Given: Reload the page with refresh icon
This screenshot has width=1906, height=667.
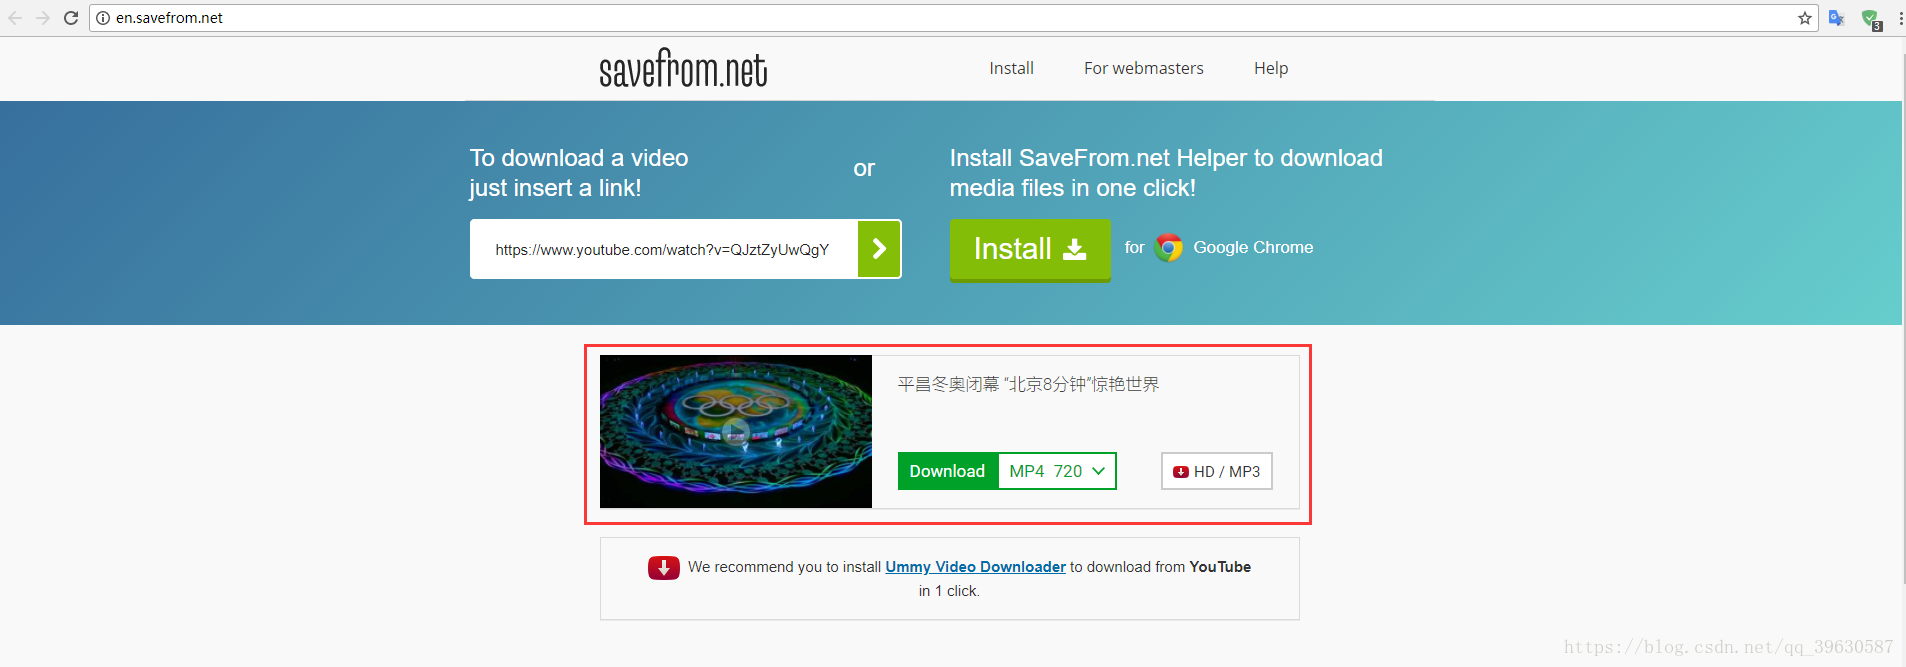Looking at the screenshot, I should (71, 18).
